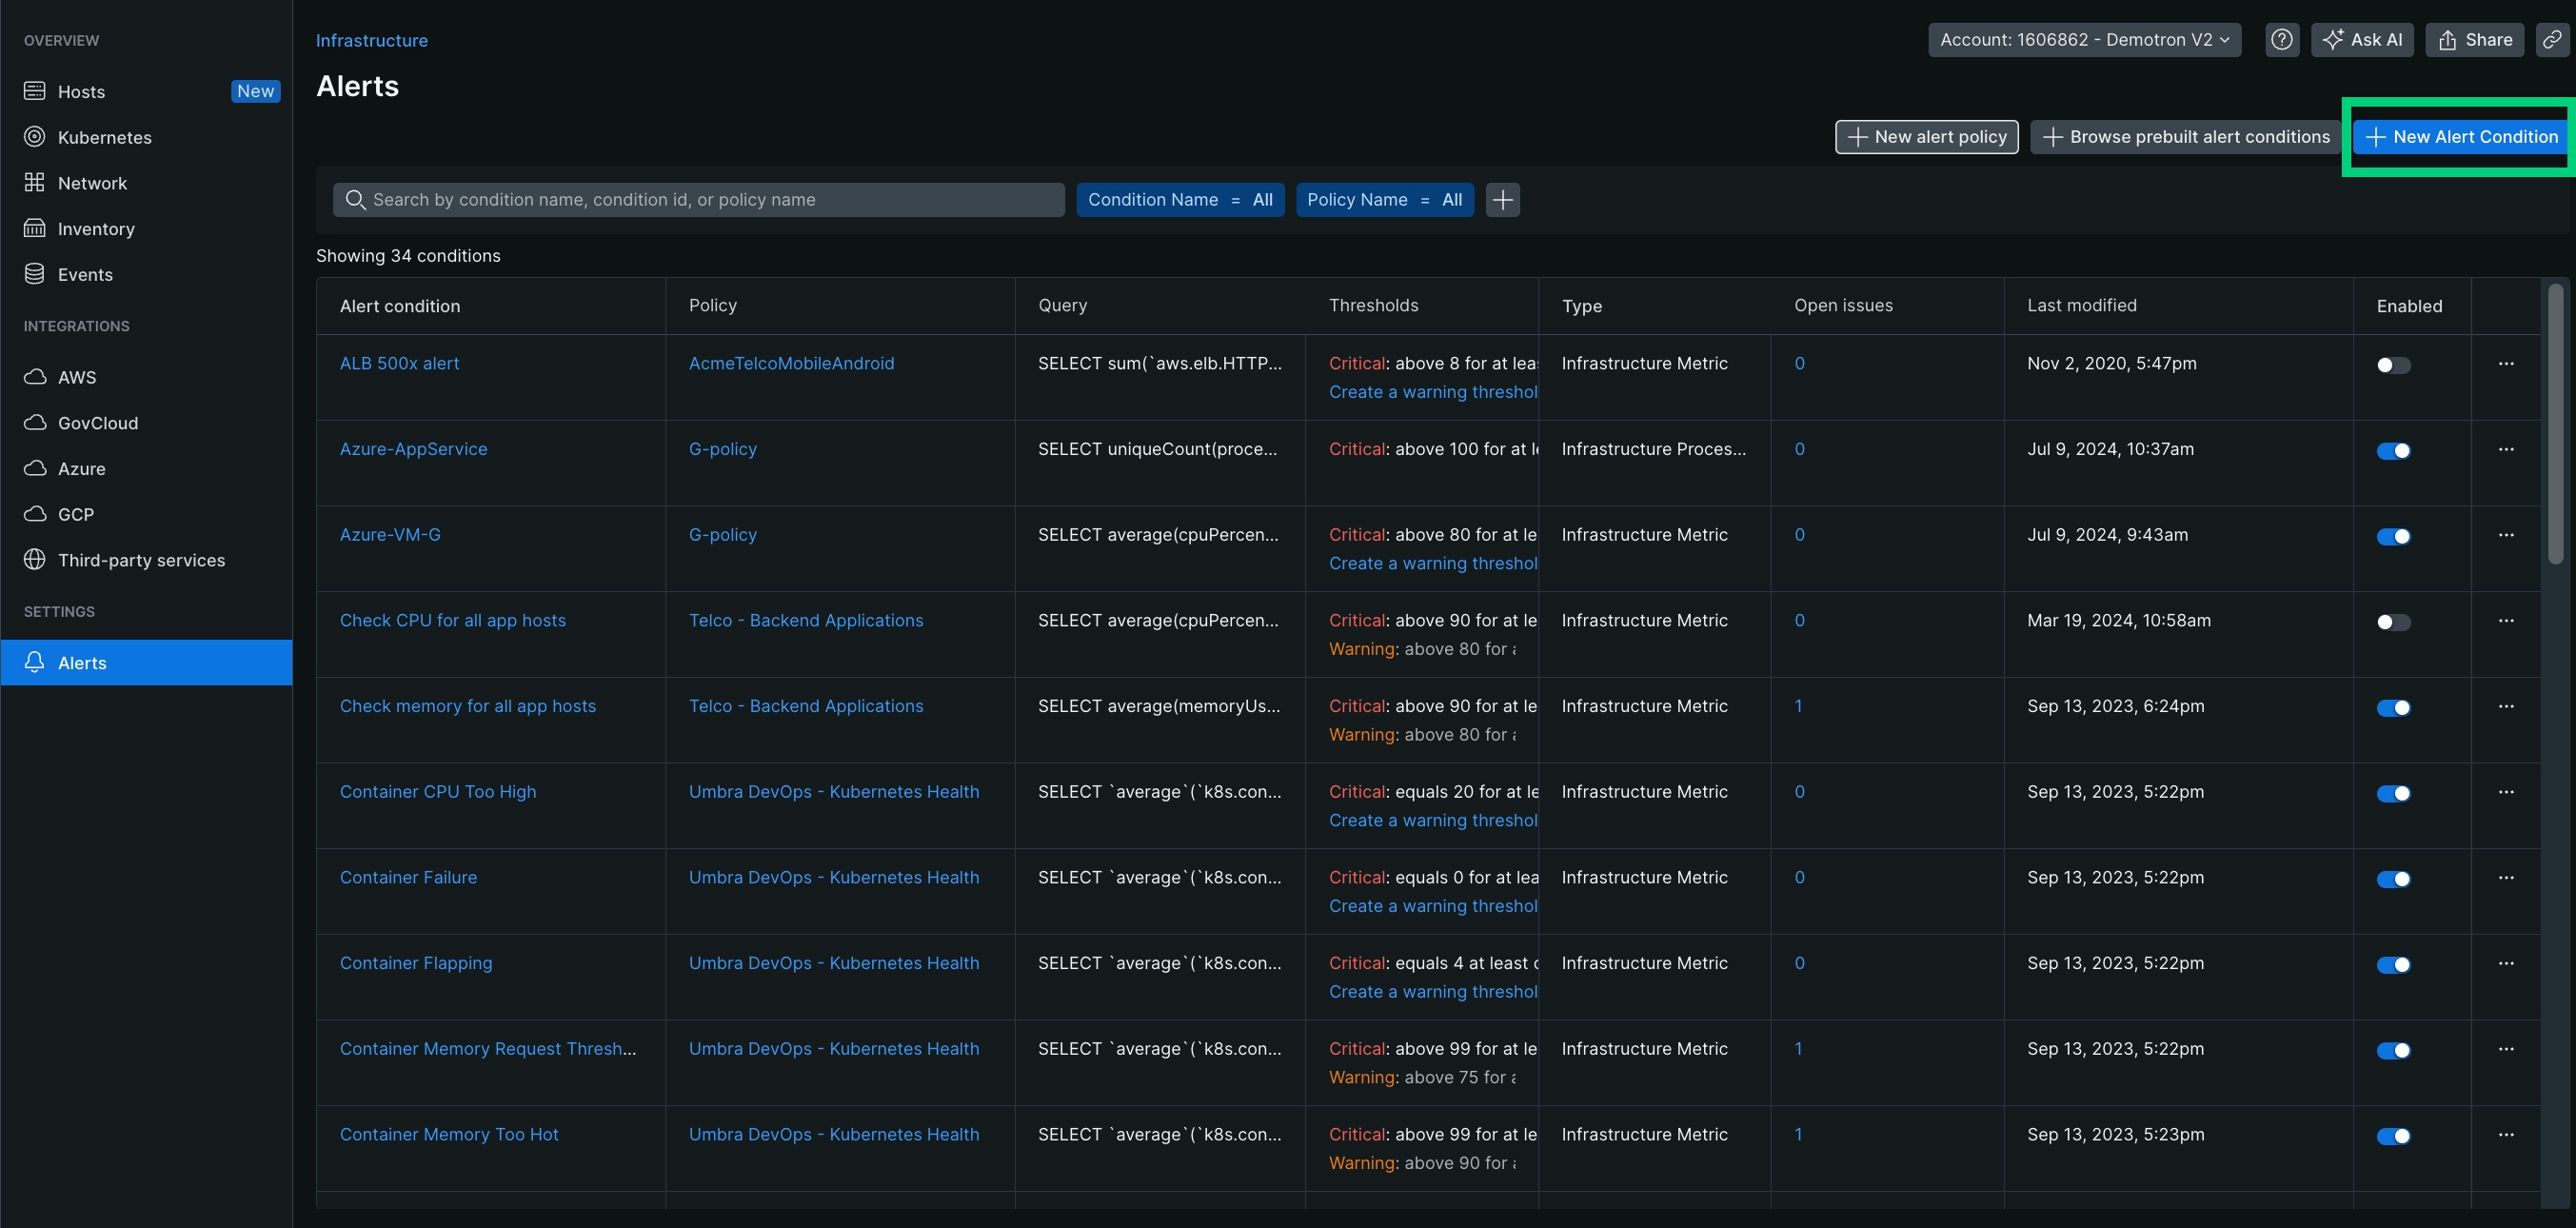This screenshot has height=1228, width=2576.
Task: Click the GovCloud integration icon
Action: coord(36,423)
